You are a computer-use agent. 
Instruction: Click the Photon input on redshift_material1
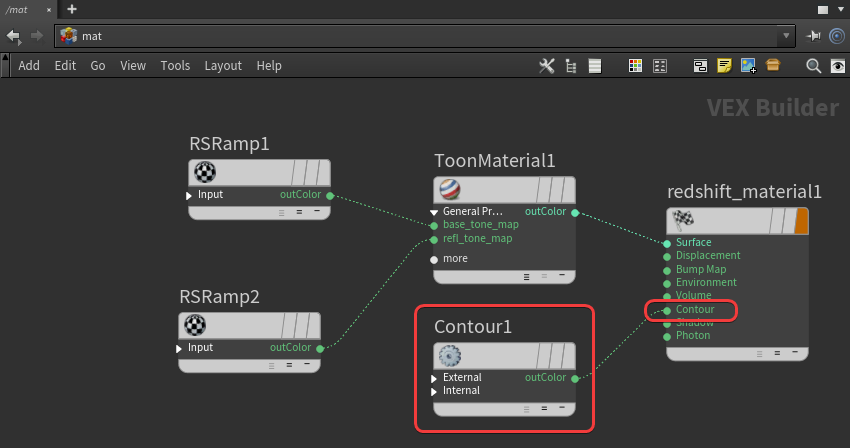[667, 337]
